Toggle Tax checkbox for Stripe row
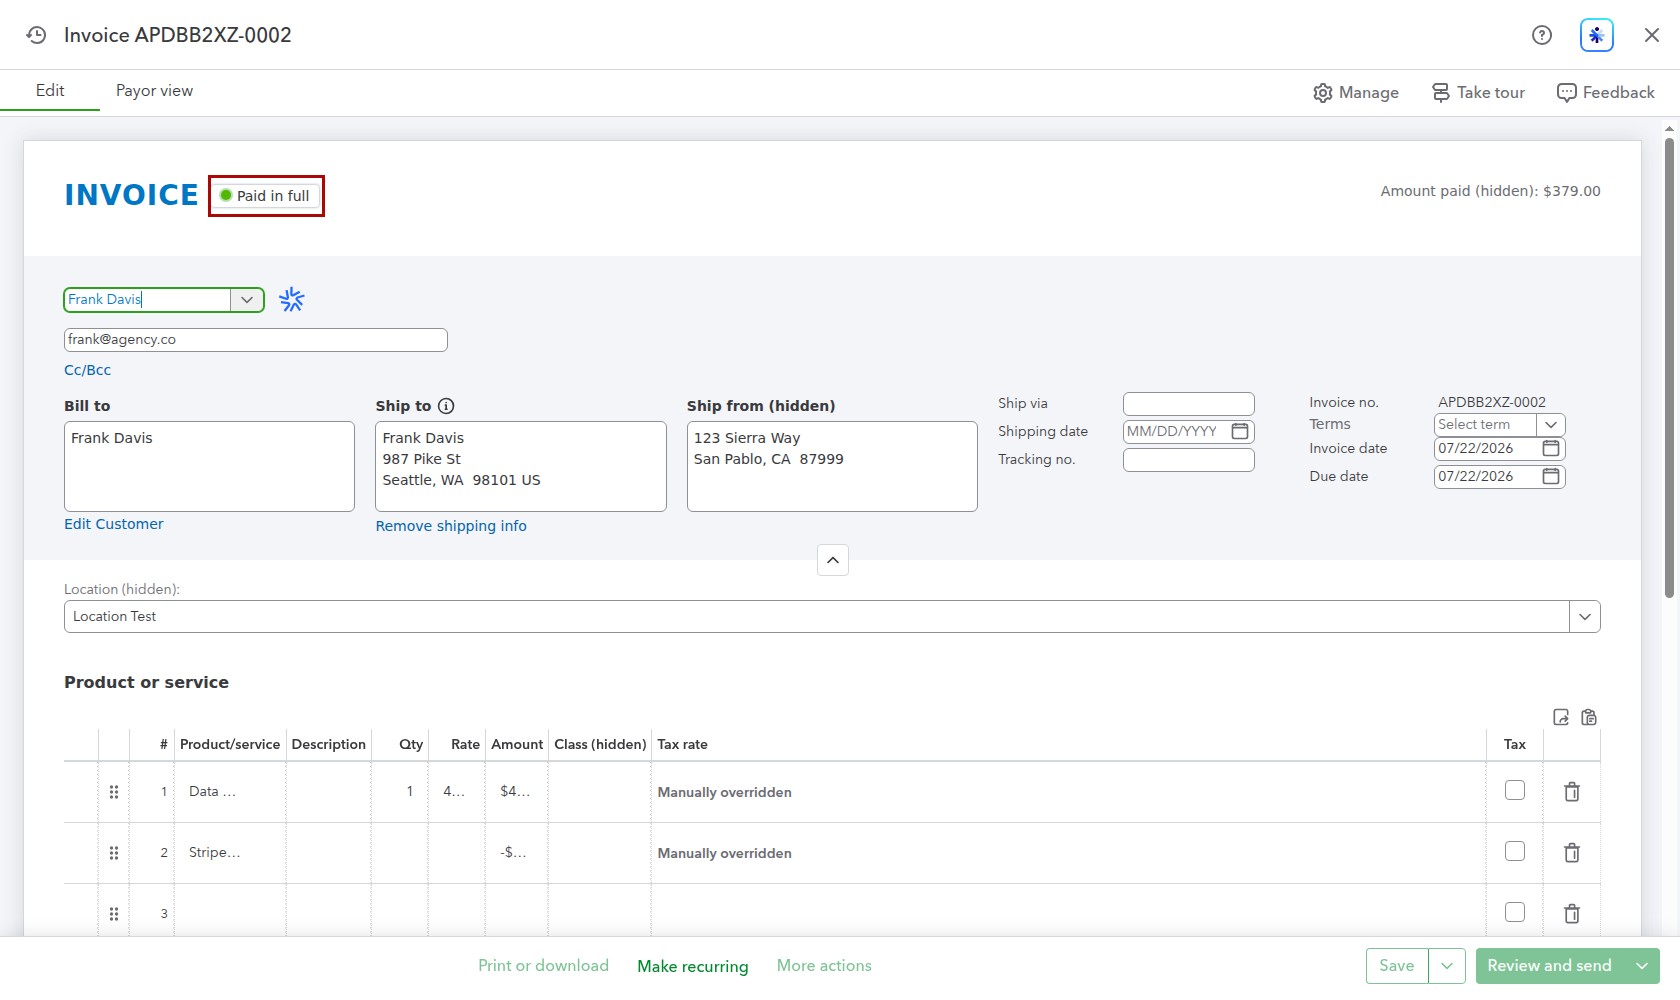The image size is (1680, 1000). pyautogui.click(x=1515, y=851)
